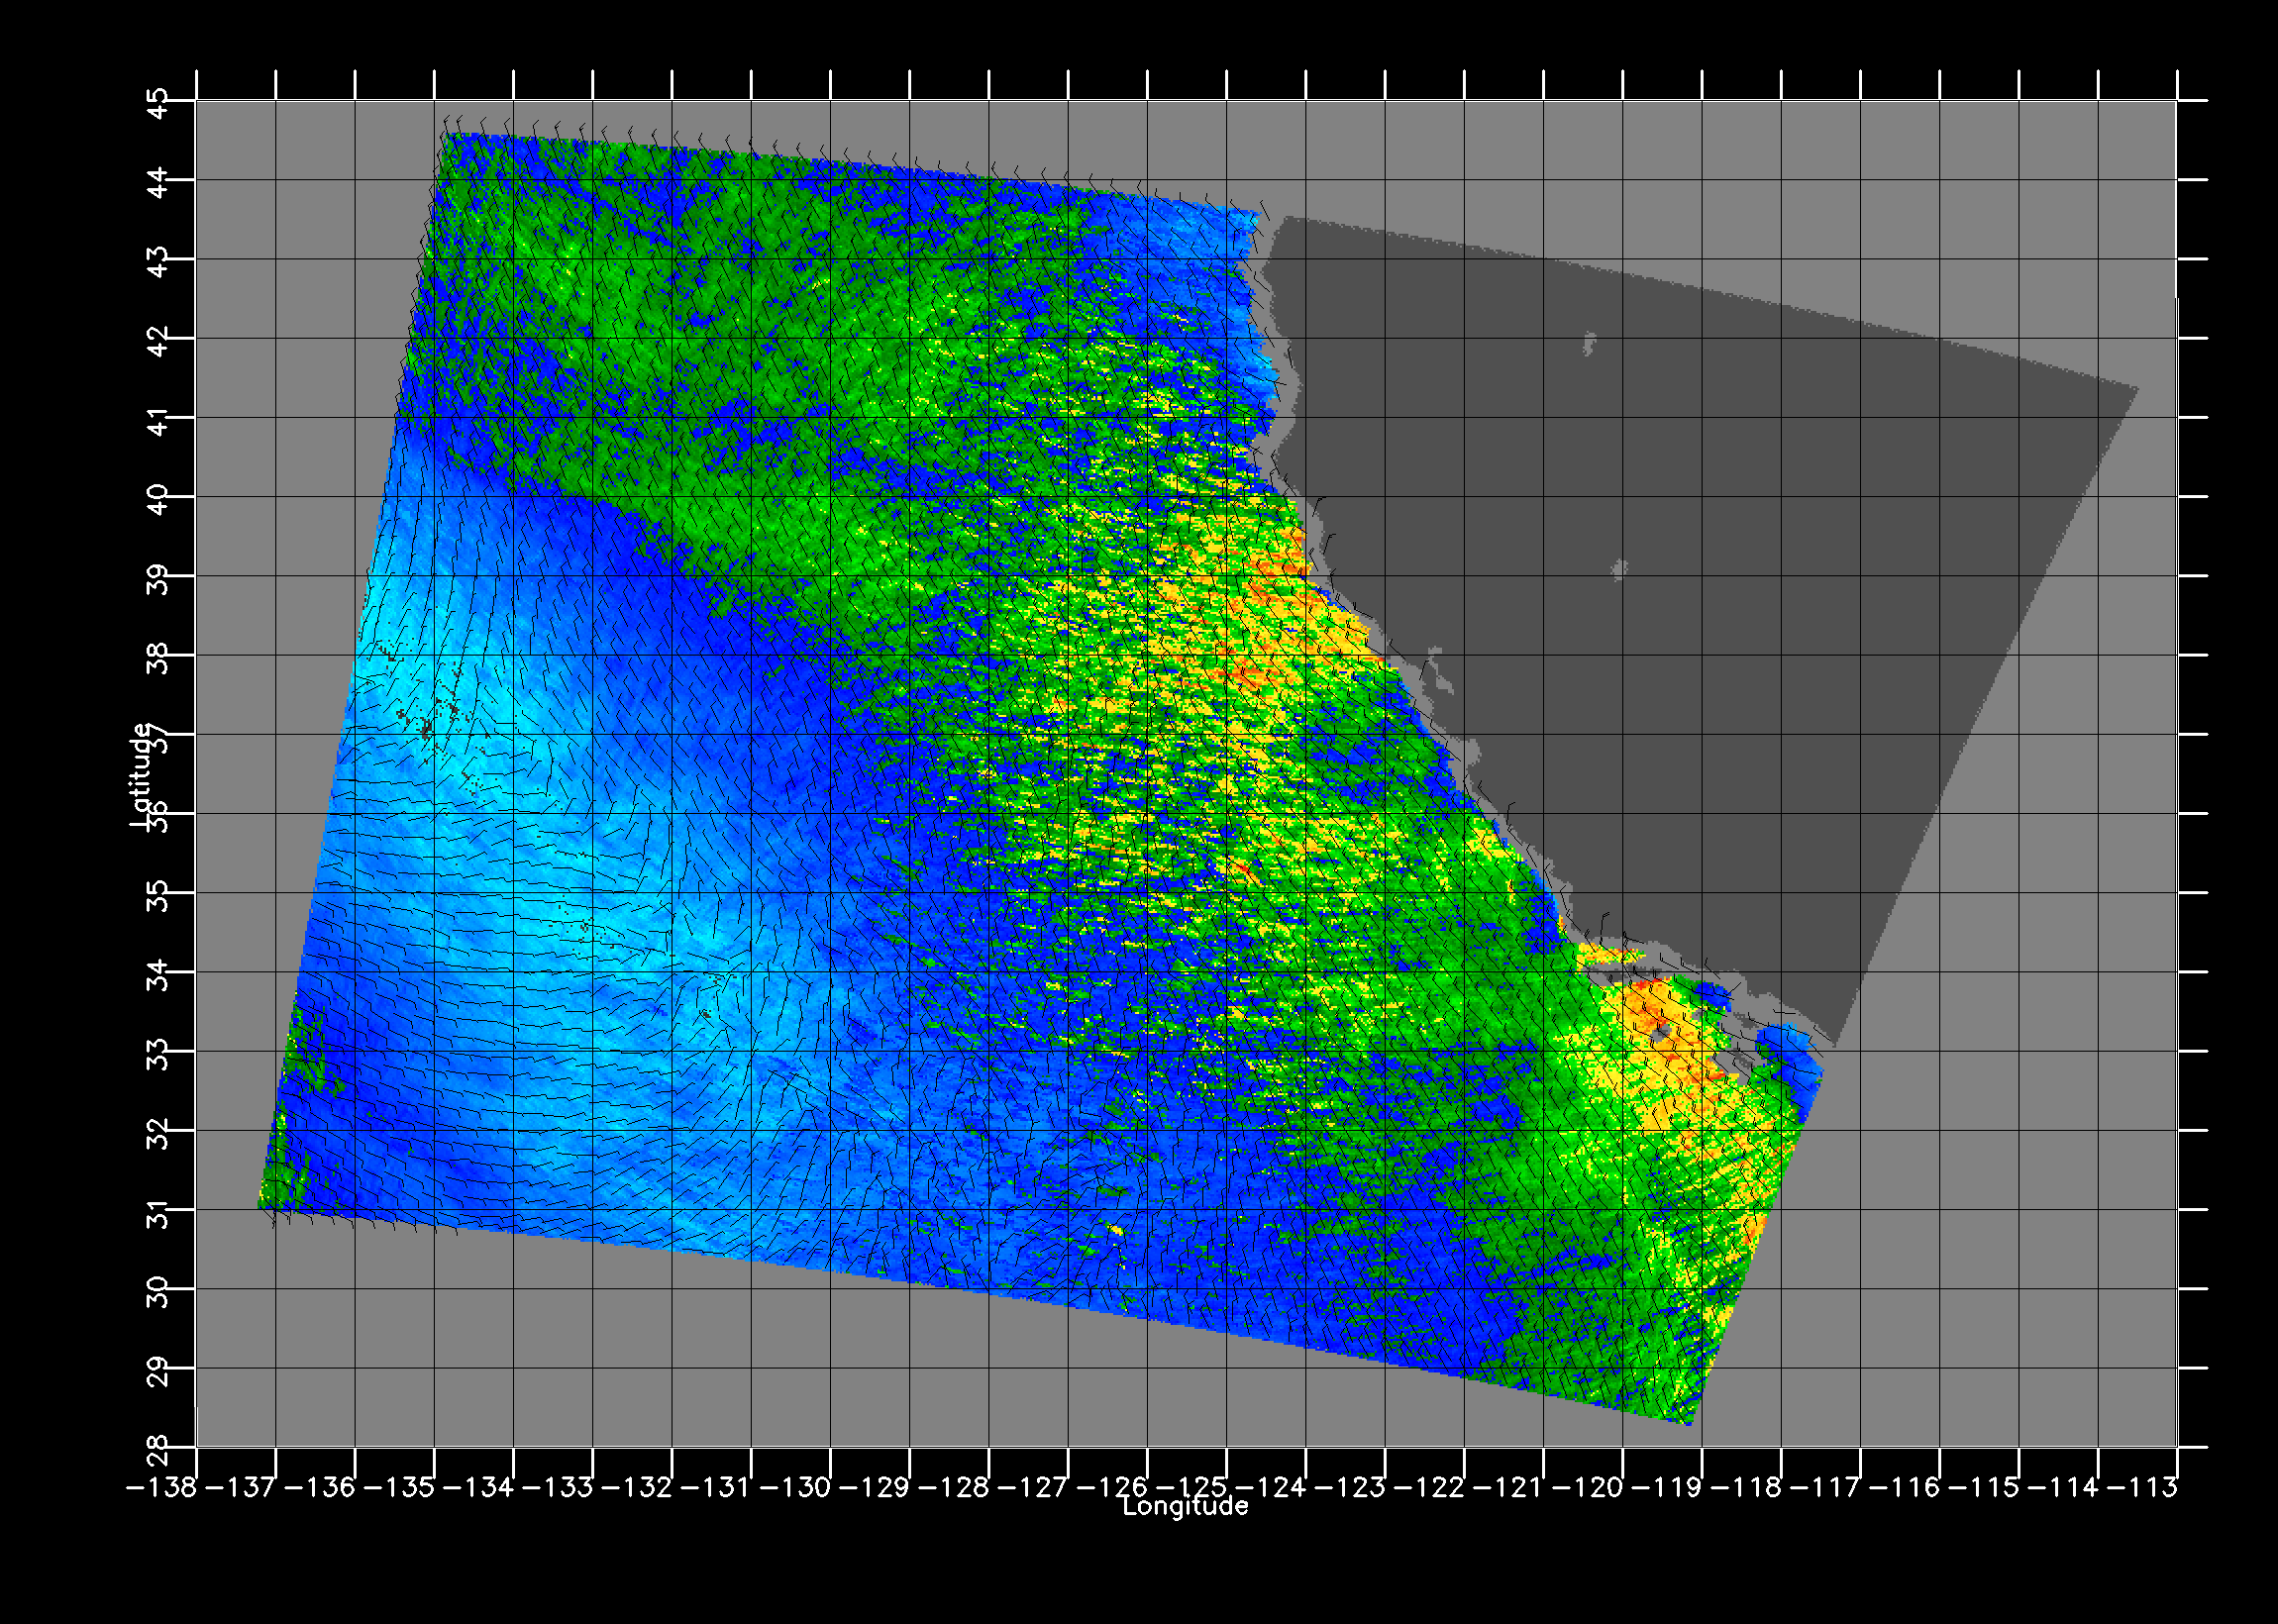Select the -128 longitude tick label

click(954, 1487)
